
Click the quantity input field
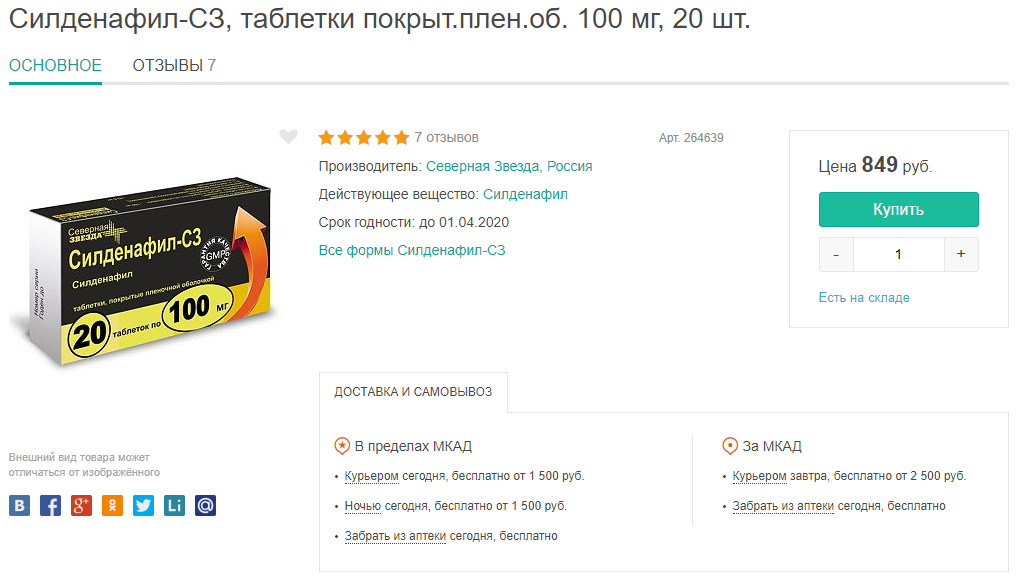coord(899,254)
